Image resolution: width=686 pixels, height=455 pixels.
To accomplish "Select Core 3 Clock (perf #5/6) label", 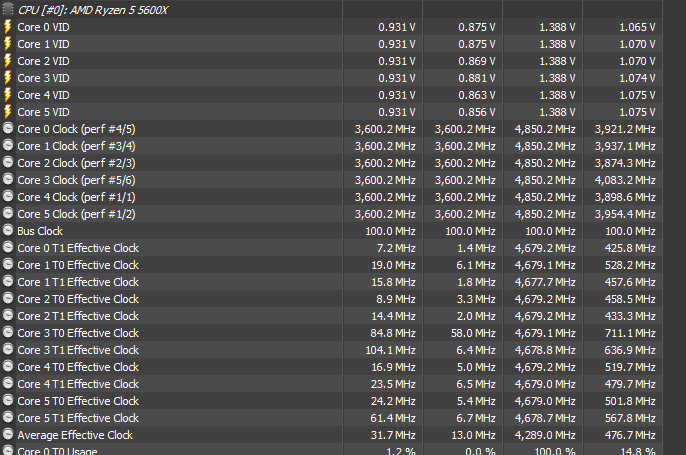I will pyautogui.click(x=77, y=180).
